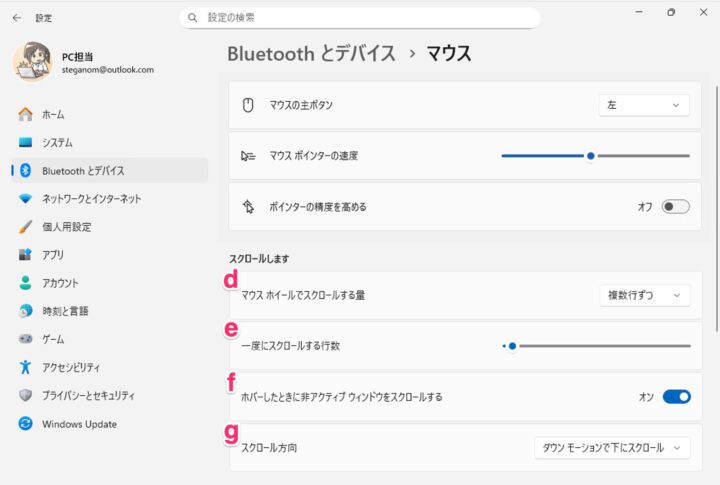Open the マウスの主ボタン dropdown set to 左
Image resolution: width=720 pixels, height=485 pixels.
[643, 105]
